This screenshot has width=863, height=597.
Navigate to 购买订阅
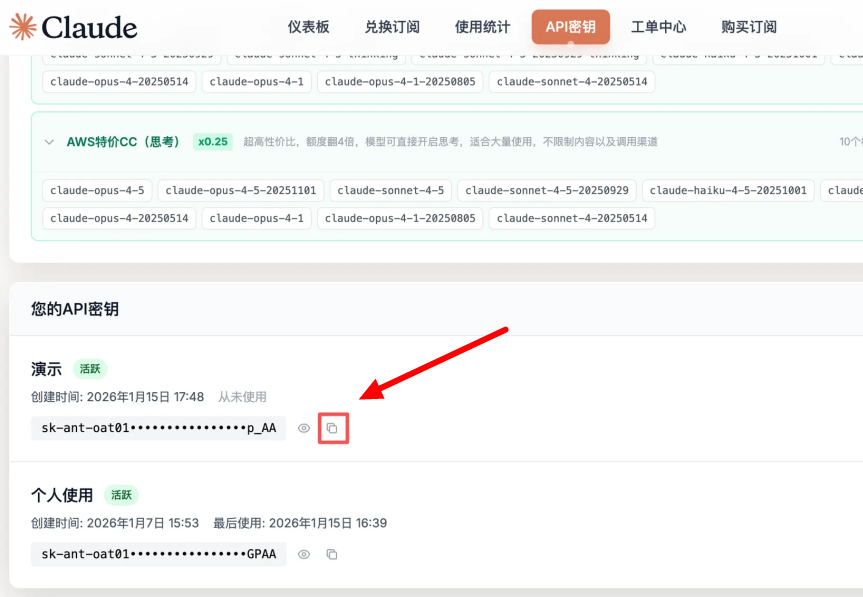coord(748,27)
